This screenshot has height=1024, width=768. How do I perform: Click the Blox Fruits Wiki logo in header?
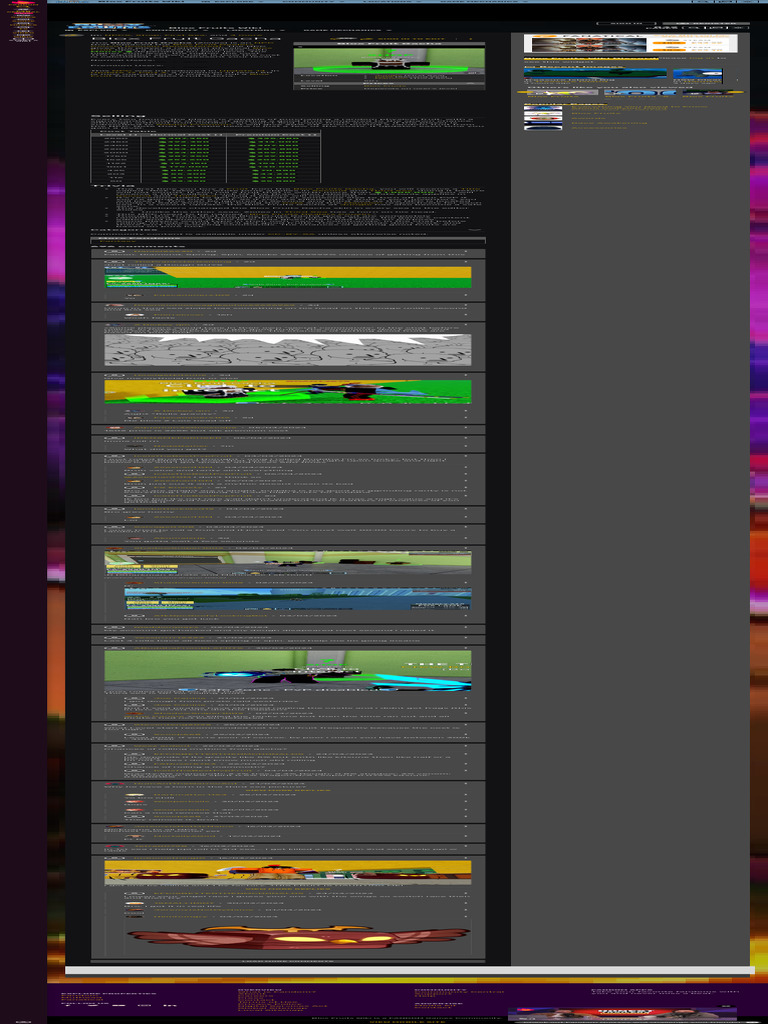(x=110, y=27)
